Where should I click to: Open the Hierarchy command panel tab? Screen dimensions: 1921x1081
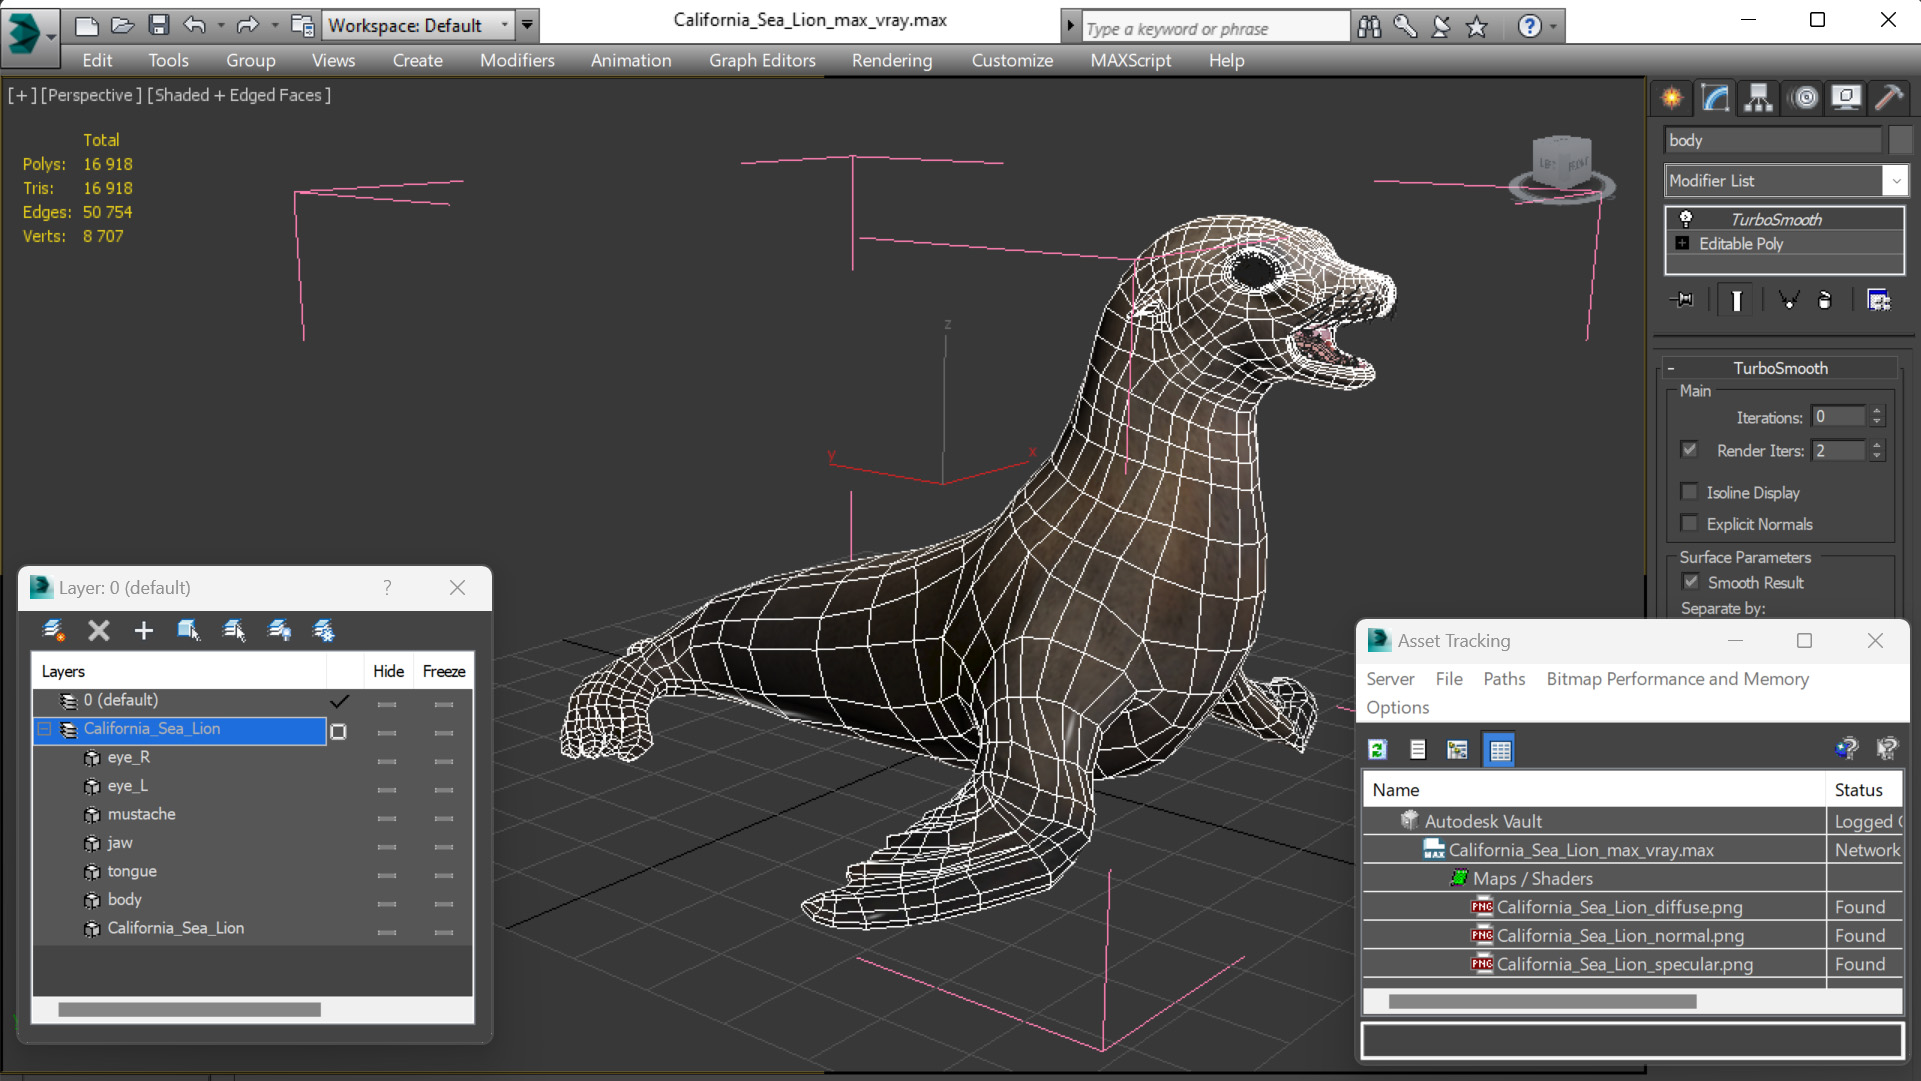1758,97
